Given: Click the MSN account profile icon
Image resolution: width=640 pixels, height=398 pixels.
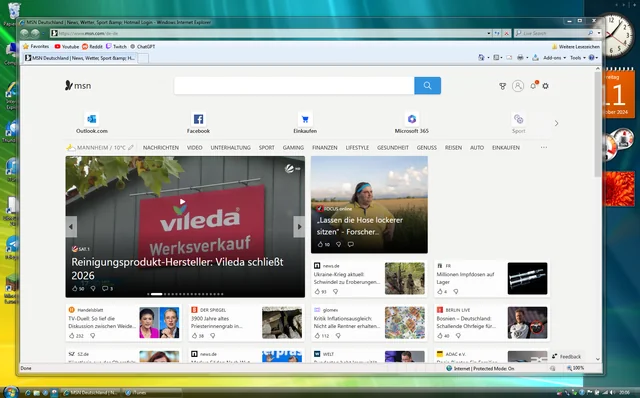Looking at the screenshot, I should click(x=518, y=86).
